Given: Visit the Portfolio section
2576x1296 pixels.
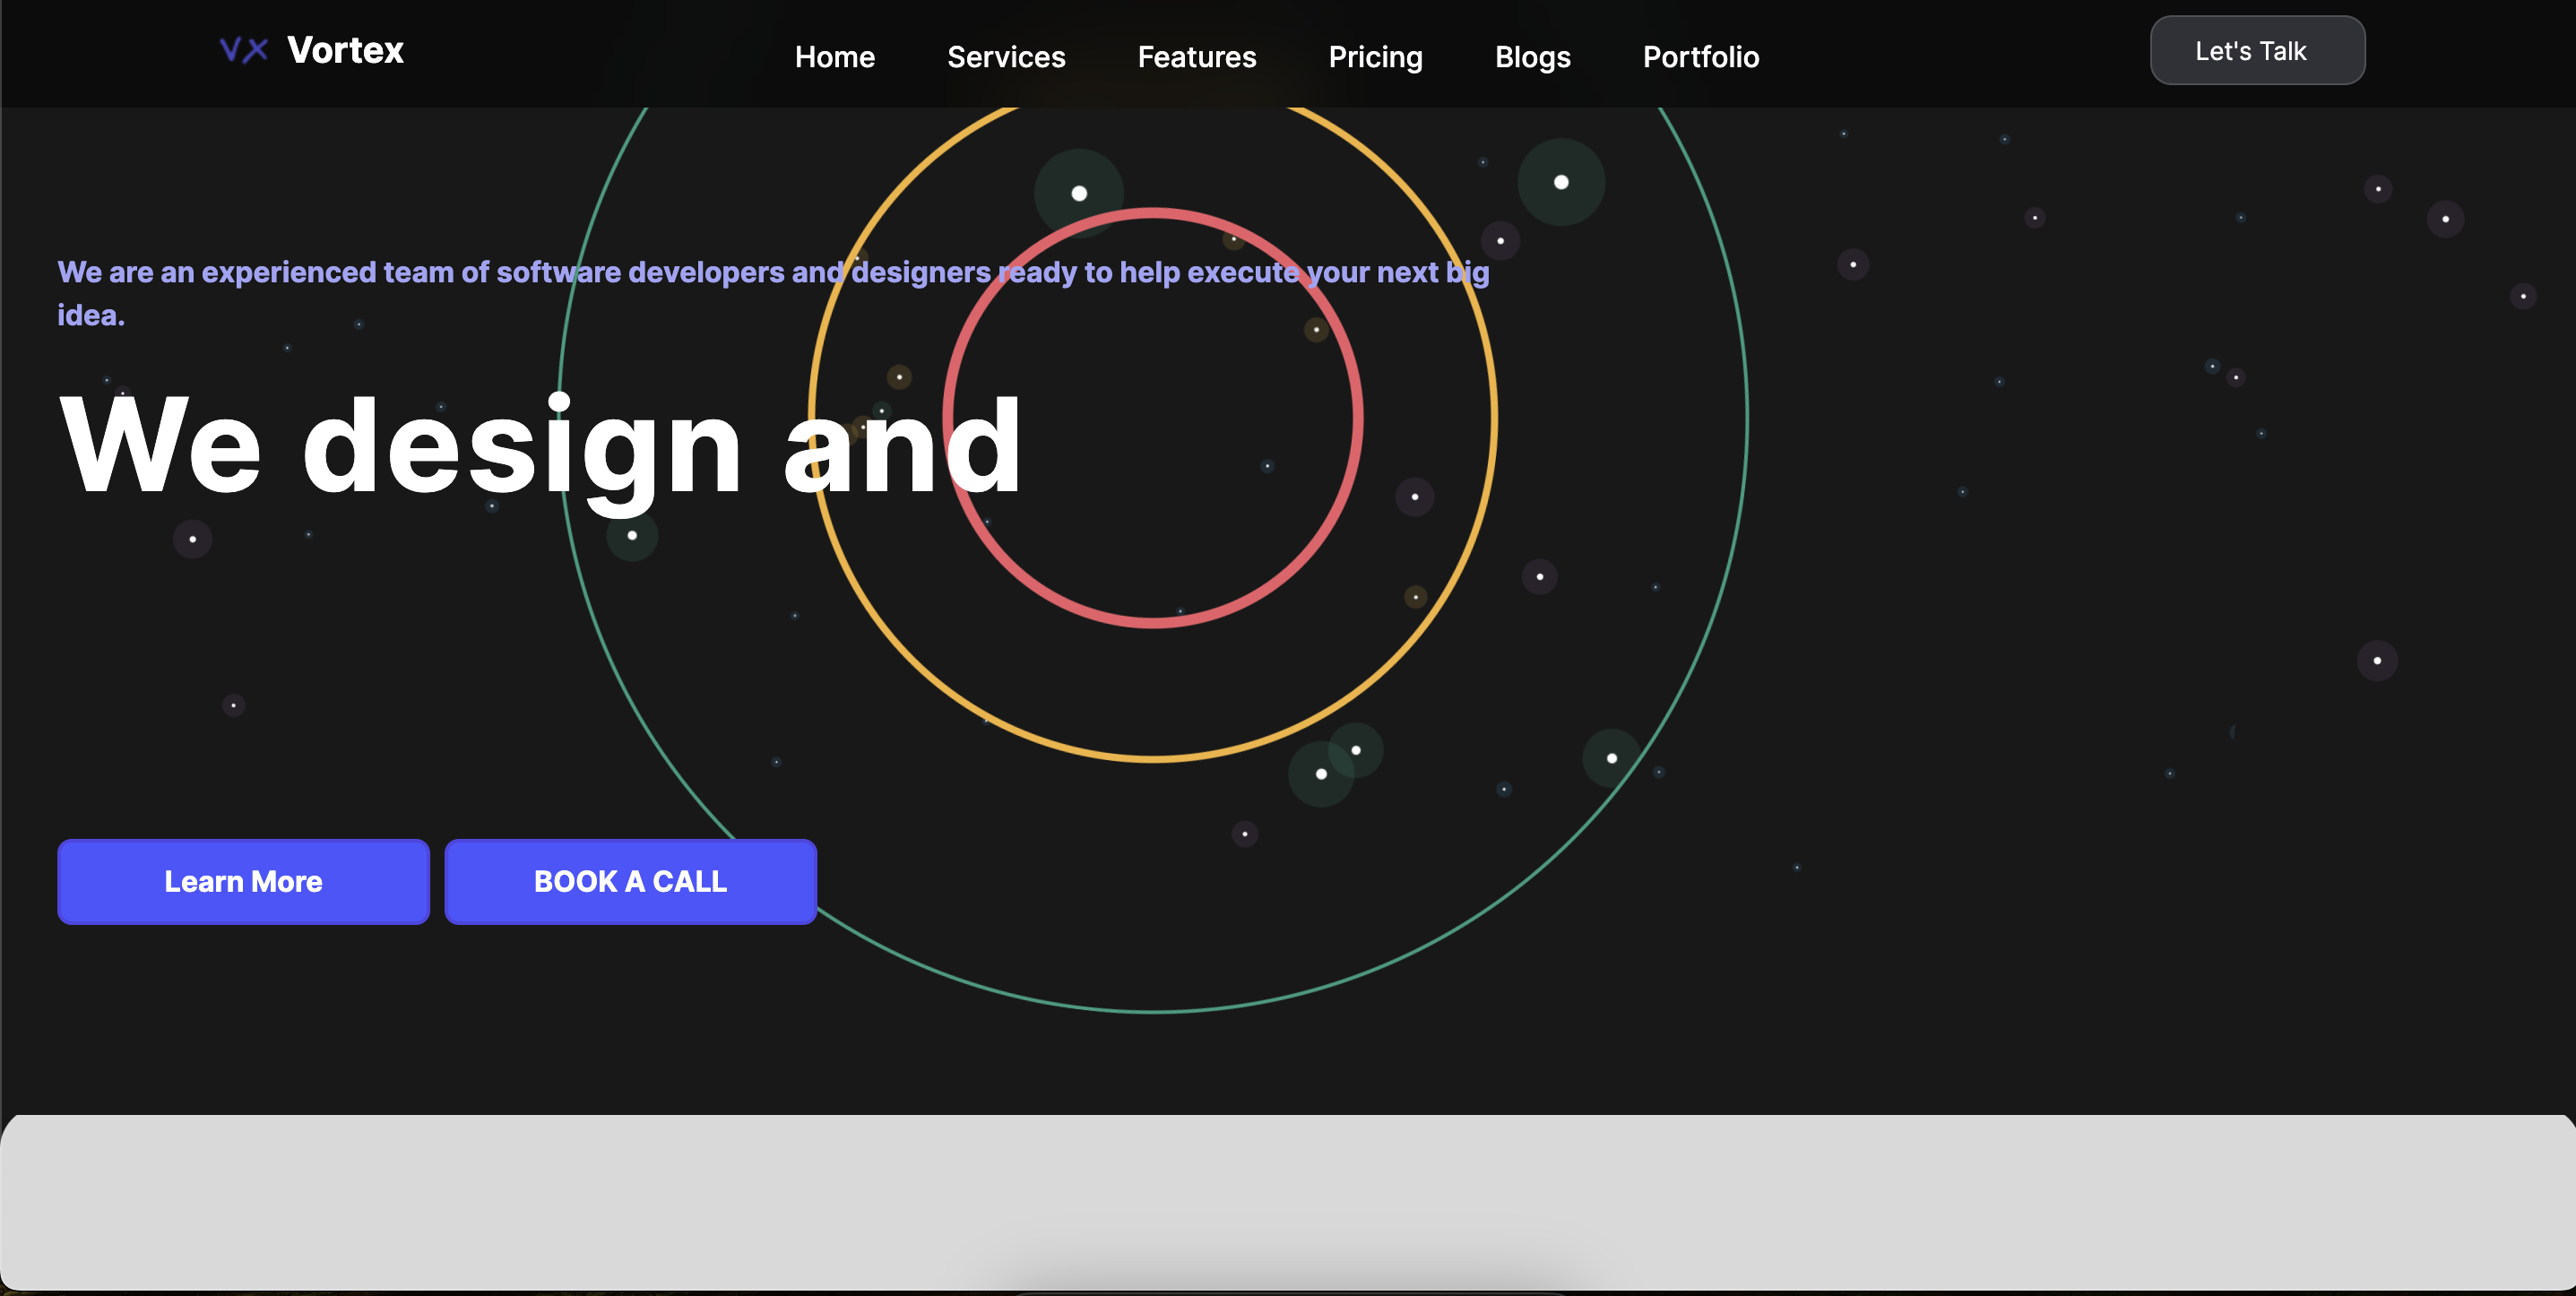Looking at the screenshot, I should 1700,57.
